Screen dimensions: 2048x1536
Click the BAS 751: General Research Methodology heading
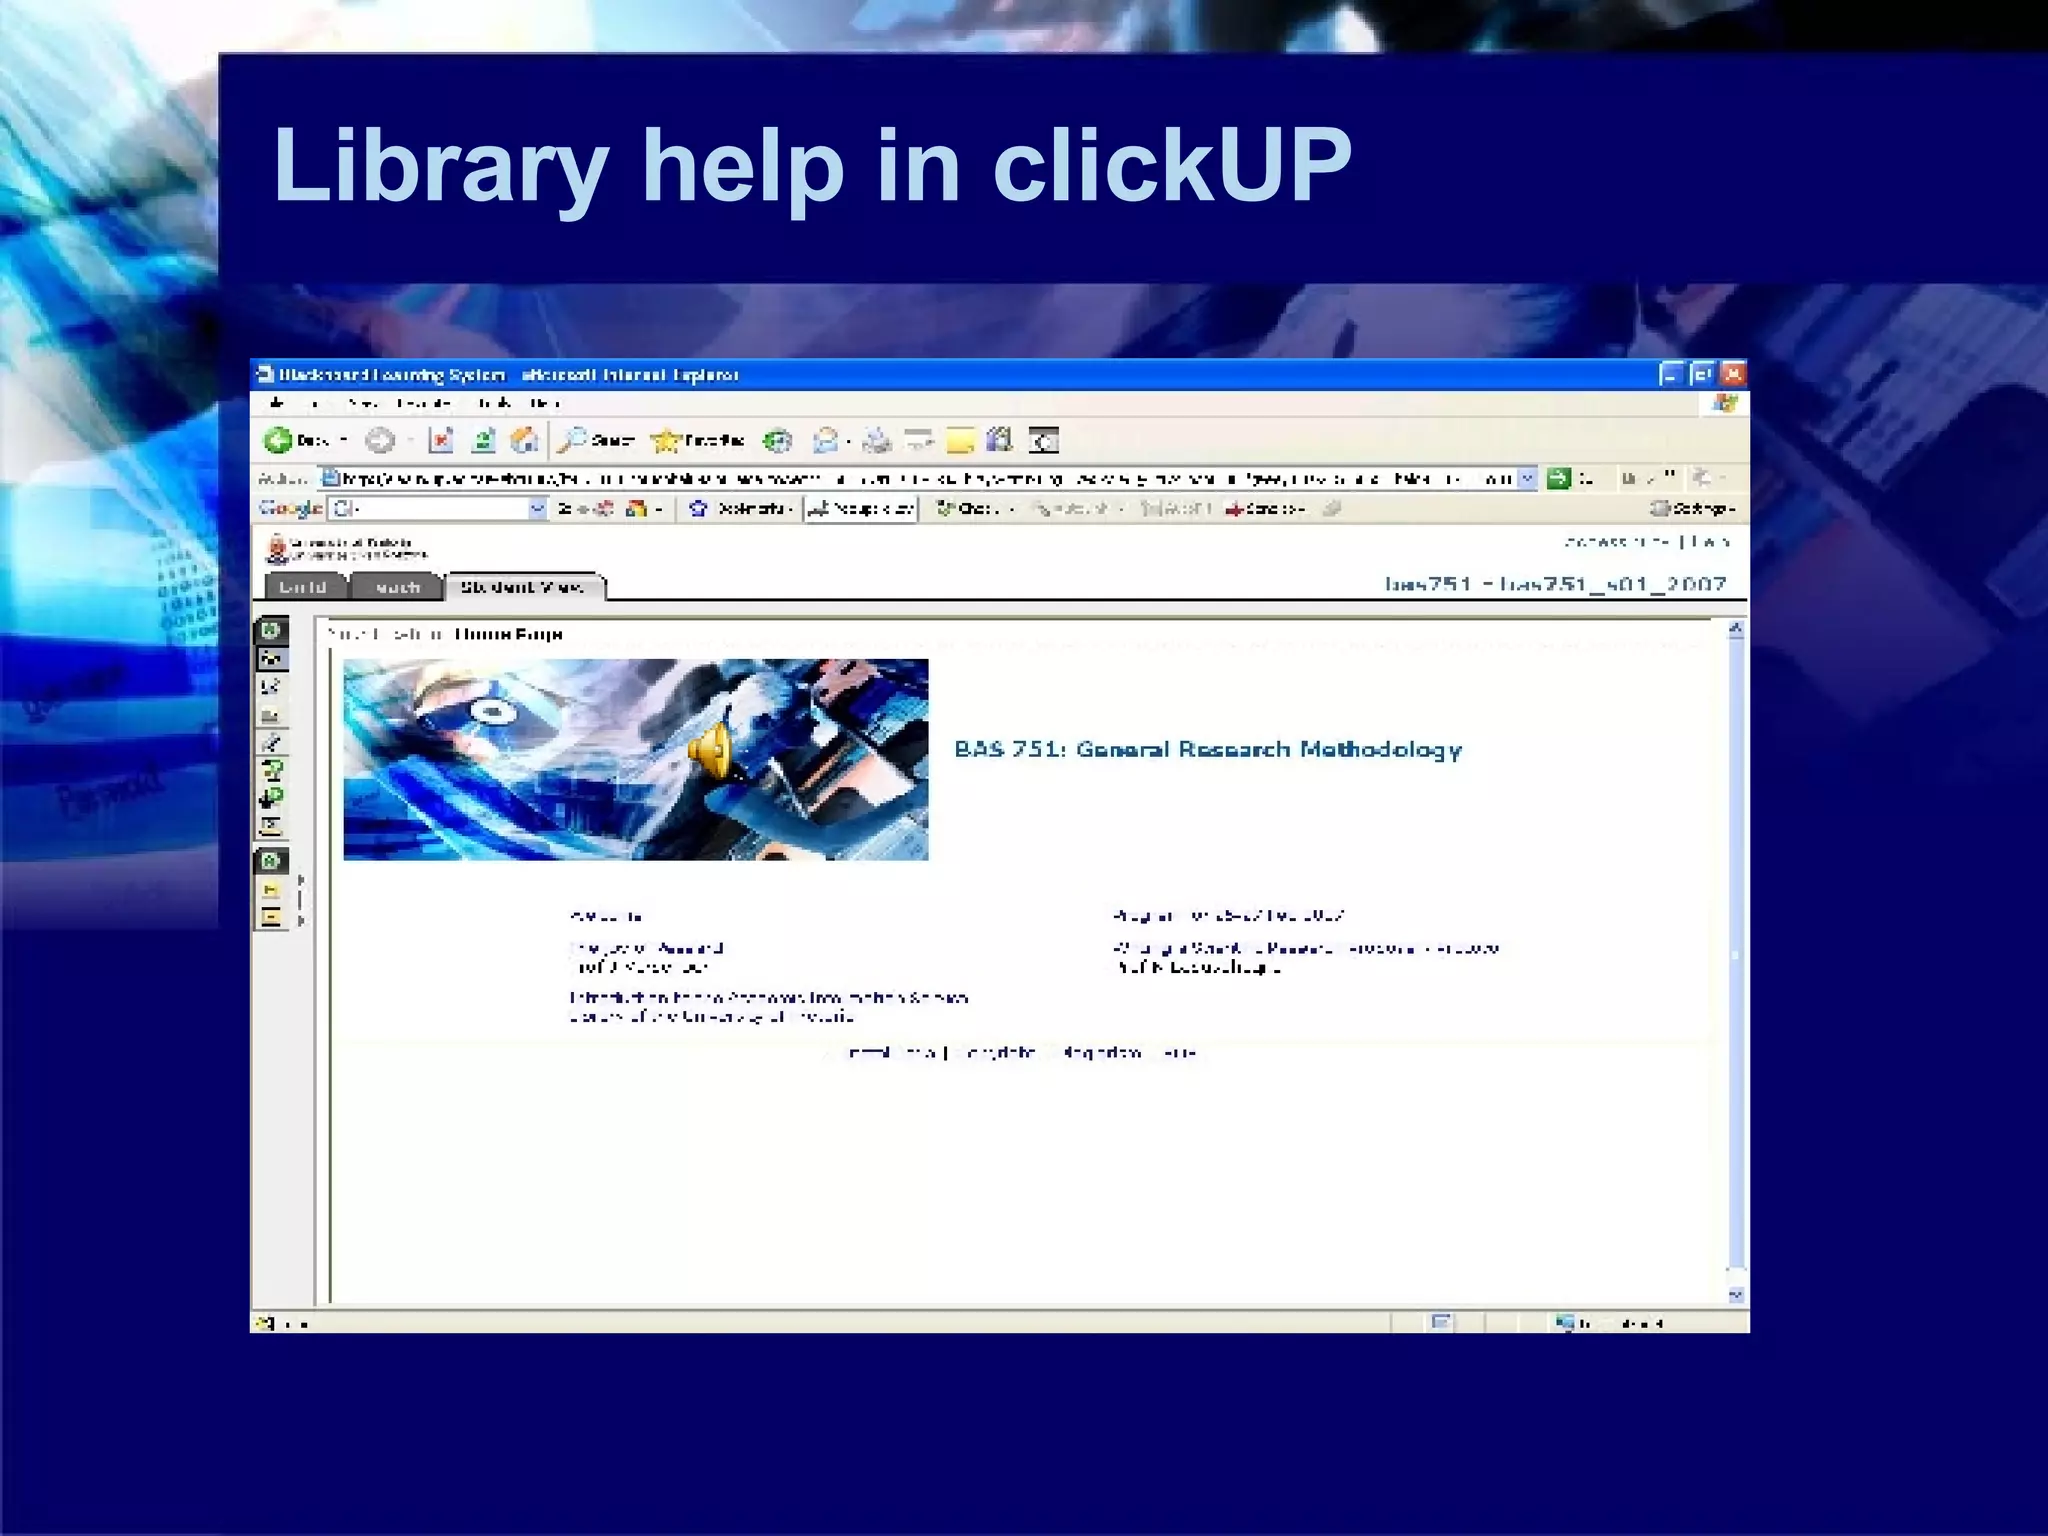1208,749
